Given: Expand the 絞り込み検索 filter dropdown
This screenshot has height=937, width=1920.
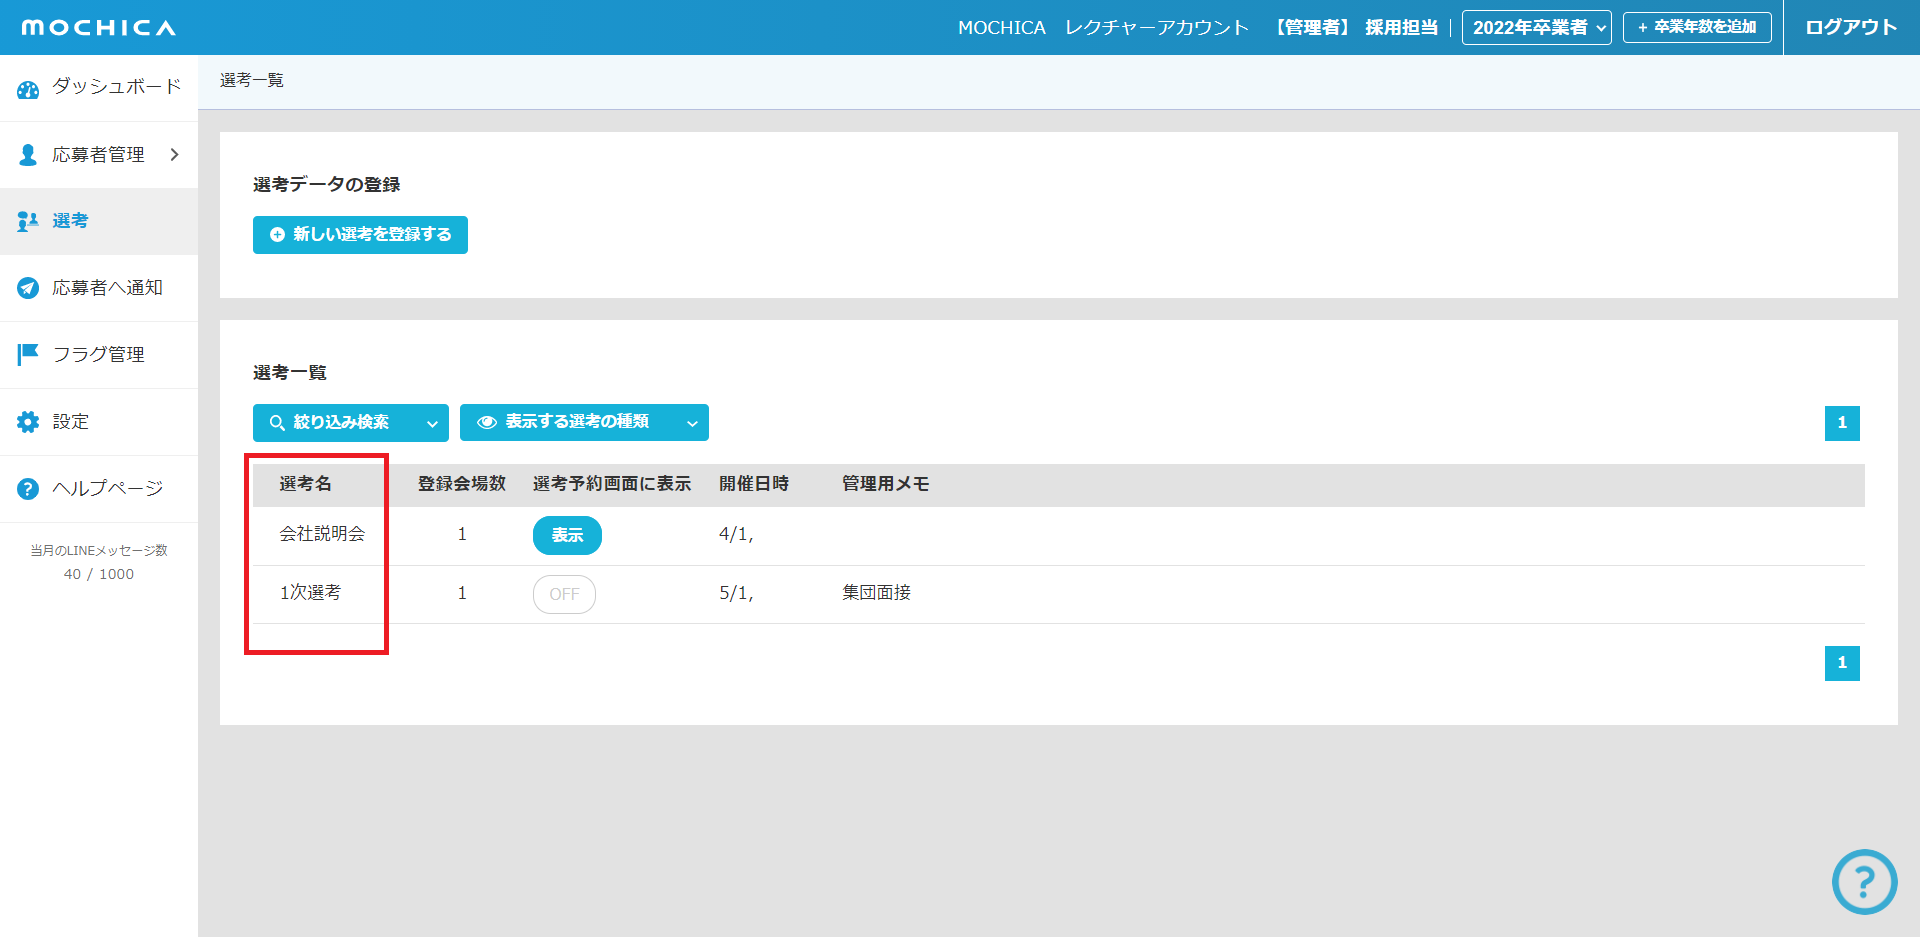Looking at the screenshot, I should [x=350, y=423].
